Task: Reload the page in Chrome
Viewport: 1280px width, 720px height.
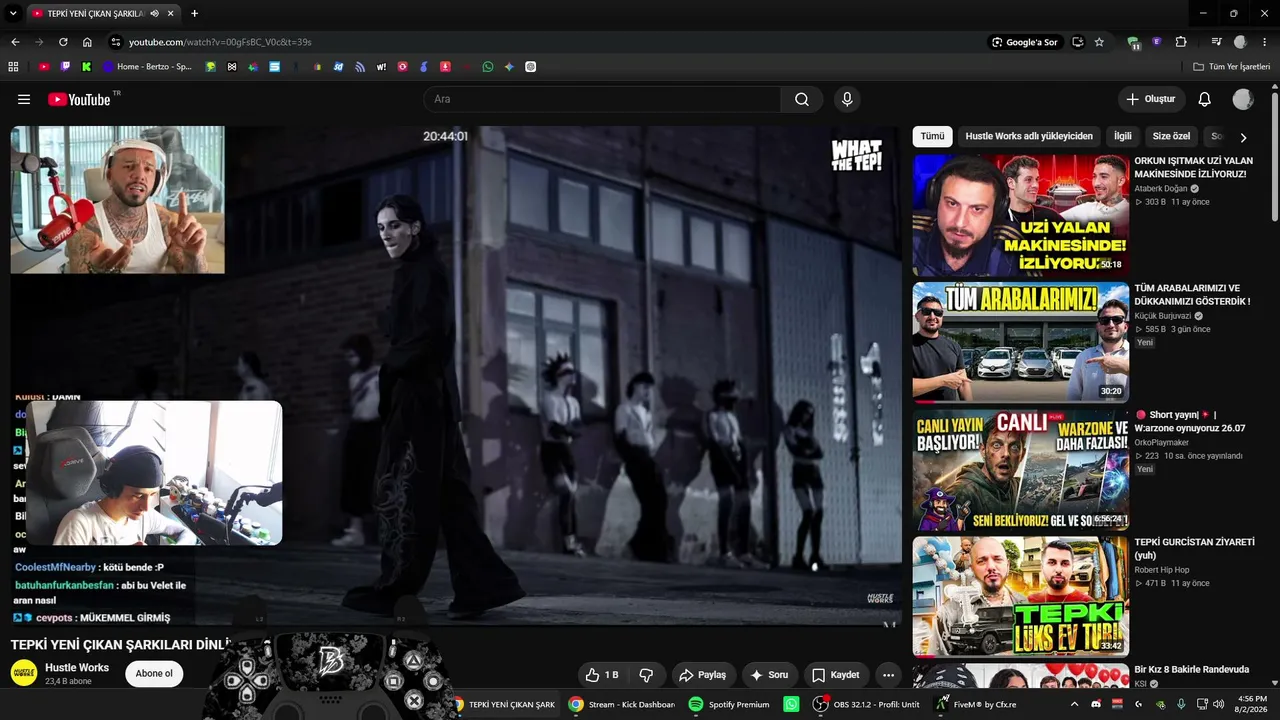Action: (x=63, y=42)
